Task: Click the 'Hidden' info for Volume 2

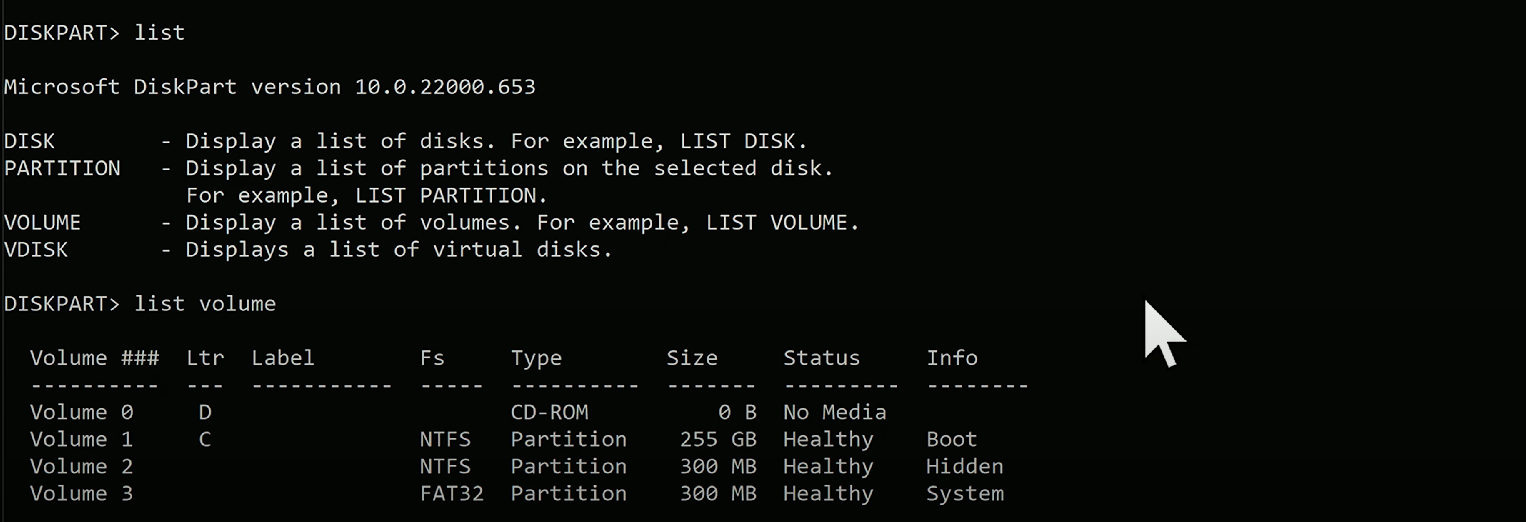Action: (x=964, y=466)
